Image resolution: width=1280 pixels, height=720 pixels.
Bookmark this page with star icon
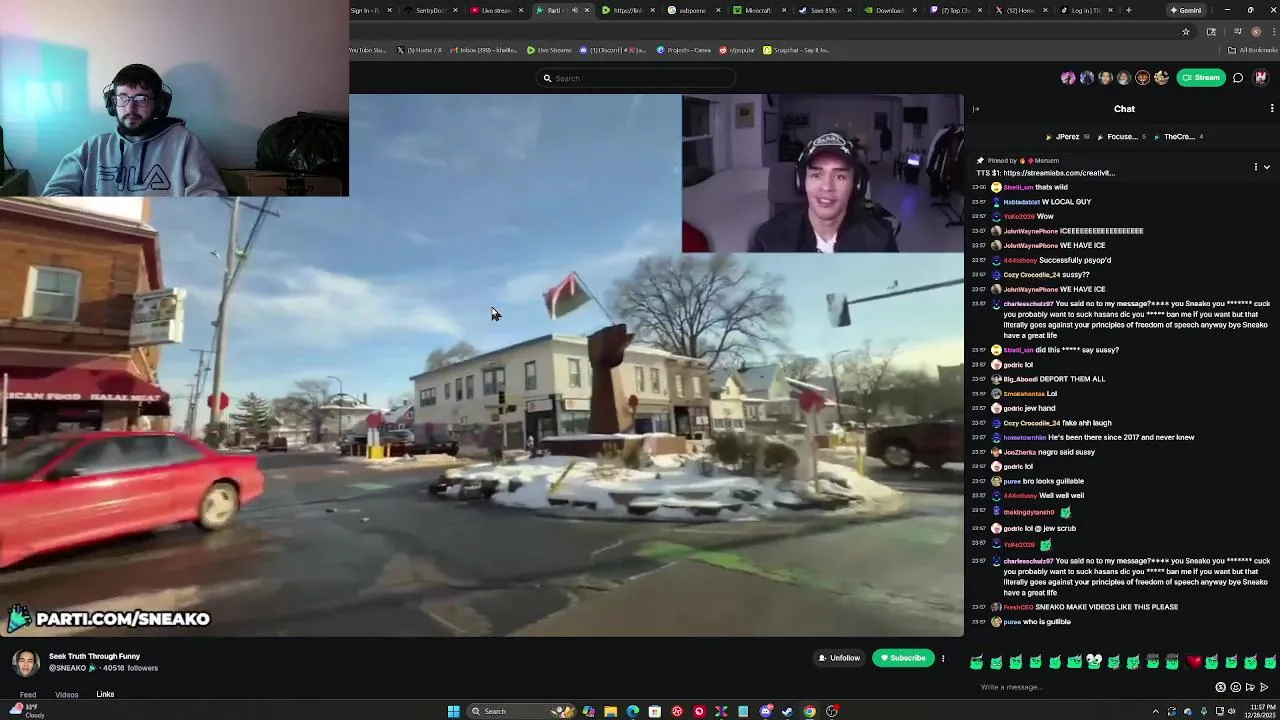[1186, 31]
